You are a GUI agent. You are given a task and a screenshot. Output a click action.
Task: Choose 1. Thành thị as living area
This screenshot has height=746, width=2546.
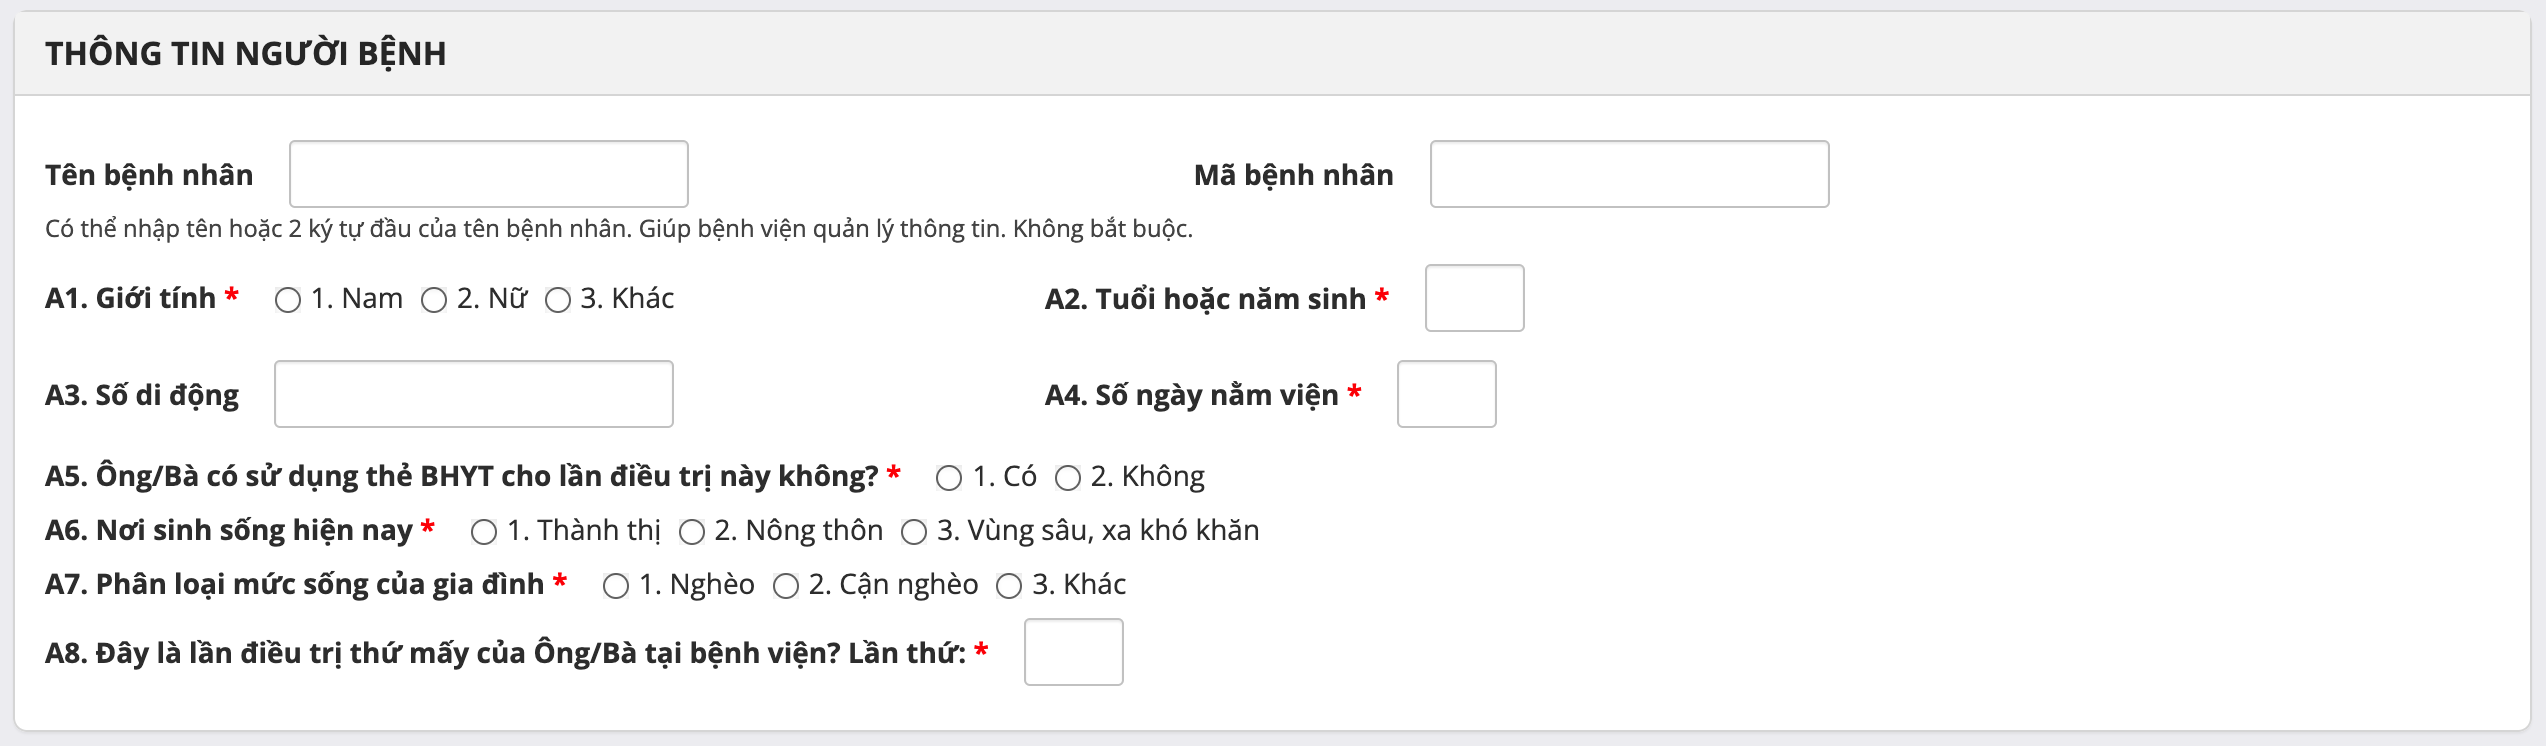[x=484, y=532]
